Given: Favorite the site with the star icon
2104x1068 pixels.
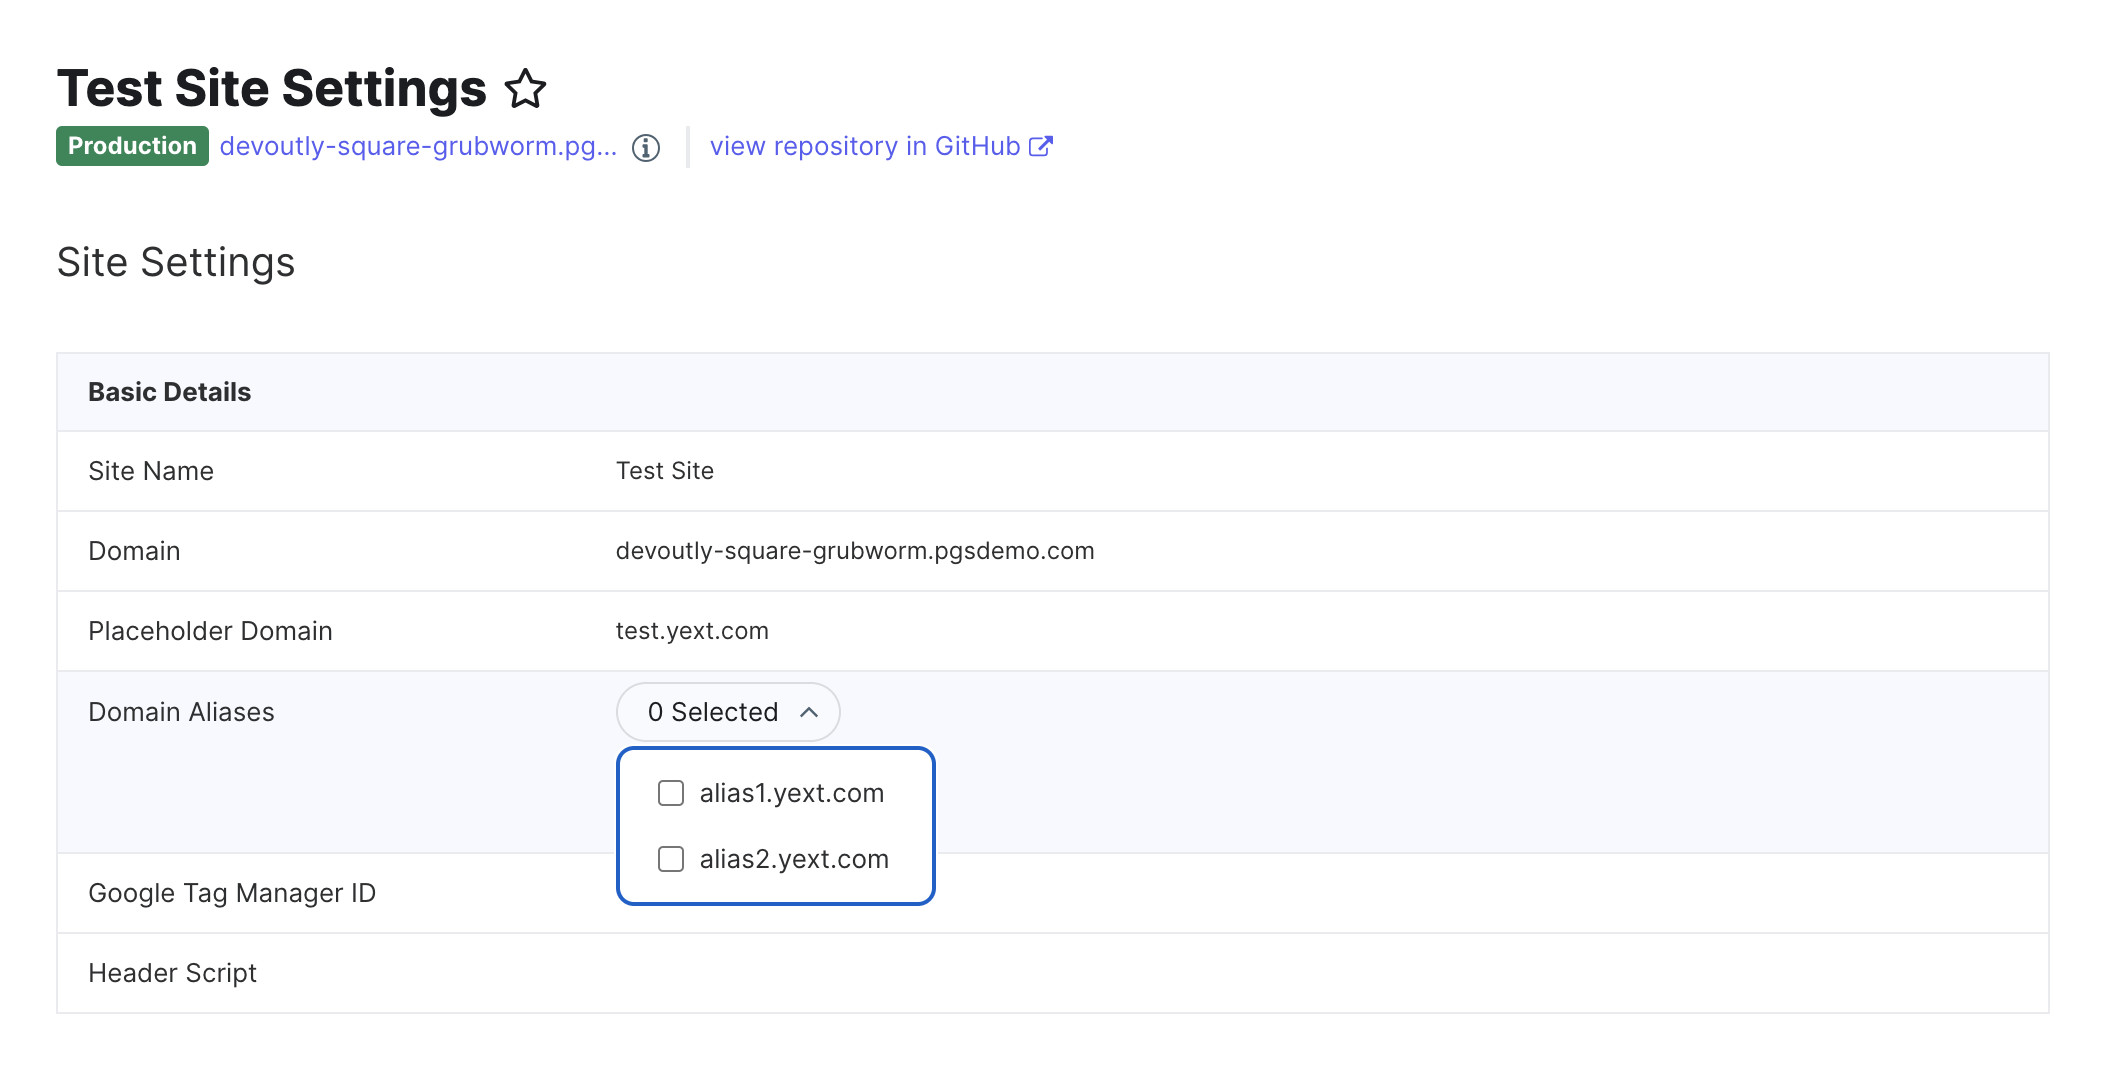Looking at the screenshot, I should click(x=525, y=89).
